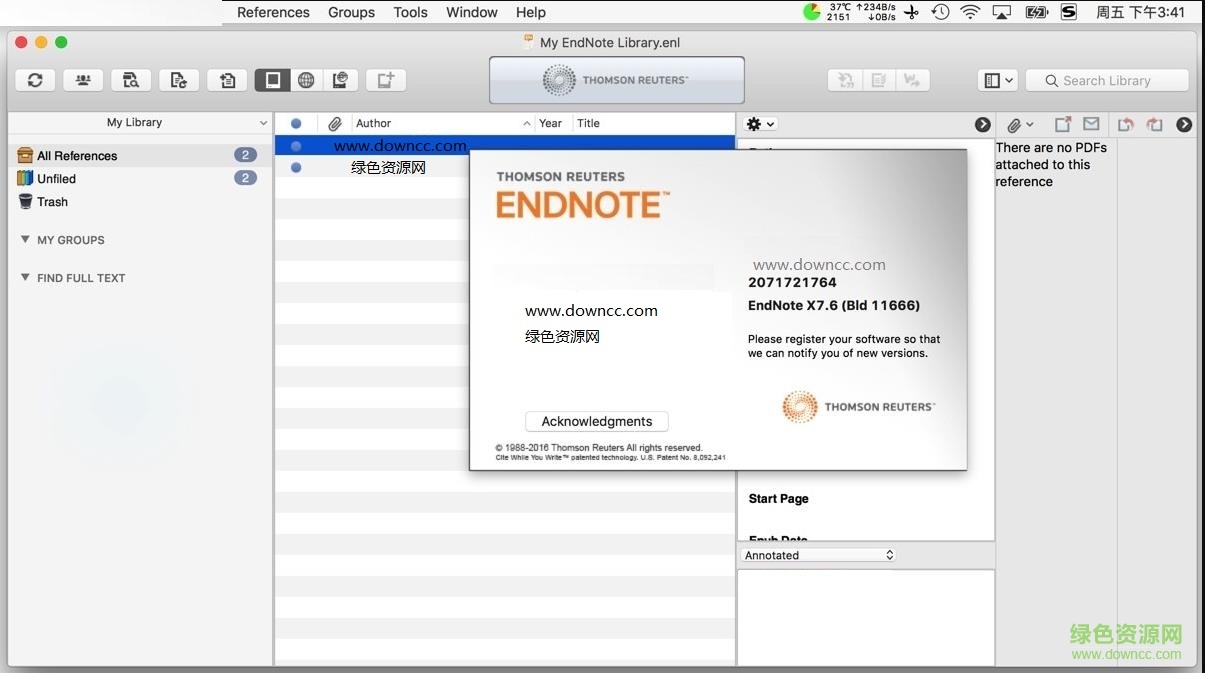Select All References in the sidebar
Image resolution: width=1205 pixels, height=673 pixels.
click(x=75, y=155)
